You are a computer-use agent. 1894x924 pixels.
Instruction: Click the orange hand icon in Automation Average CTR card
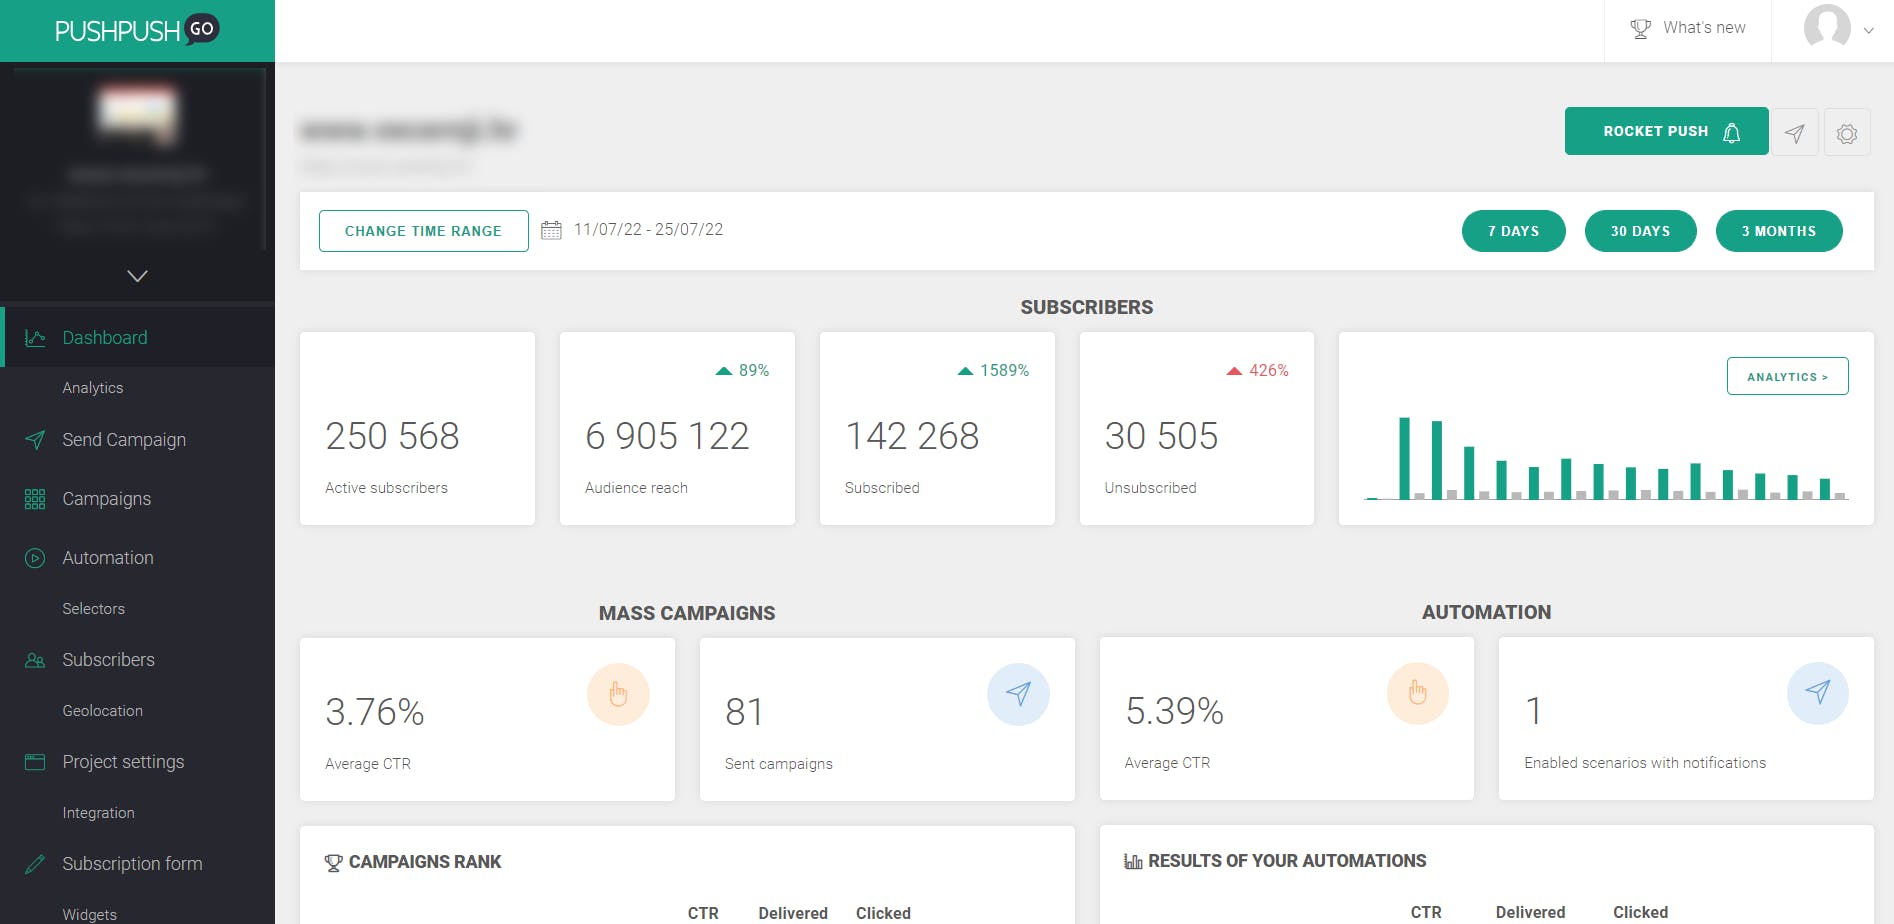[x=1418, y=693]
